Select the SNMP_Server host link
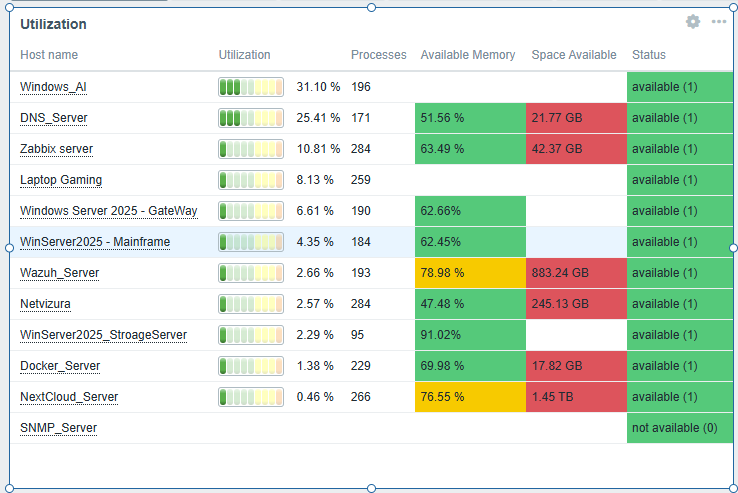 coord(59,428)
